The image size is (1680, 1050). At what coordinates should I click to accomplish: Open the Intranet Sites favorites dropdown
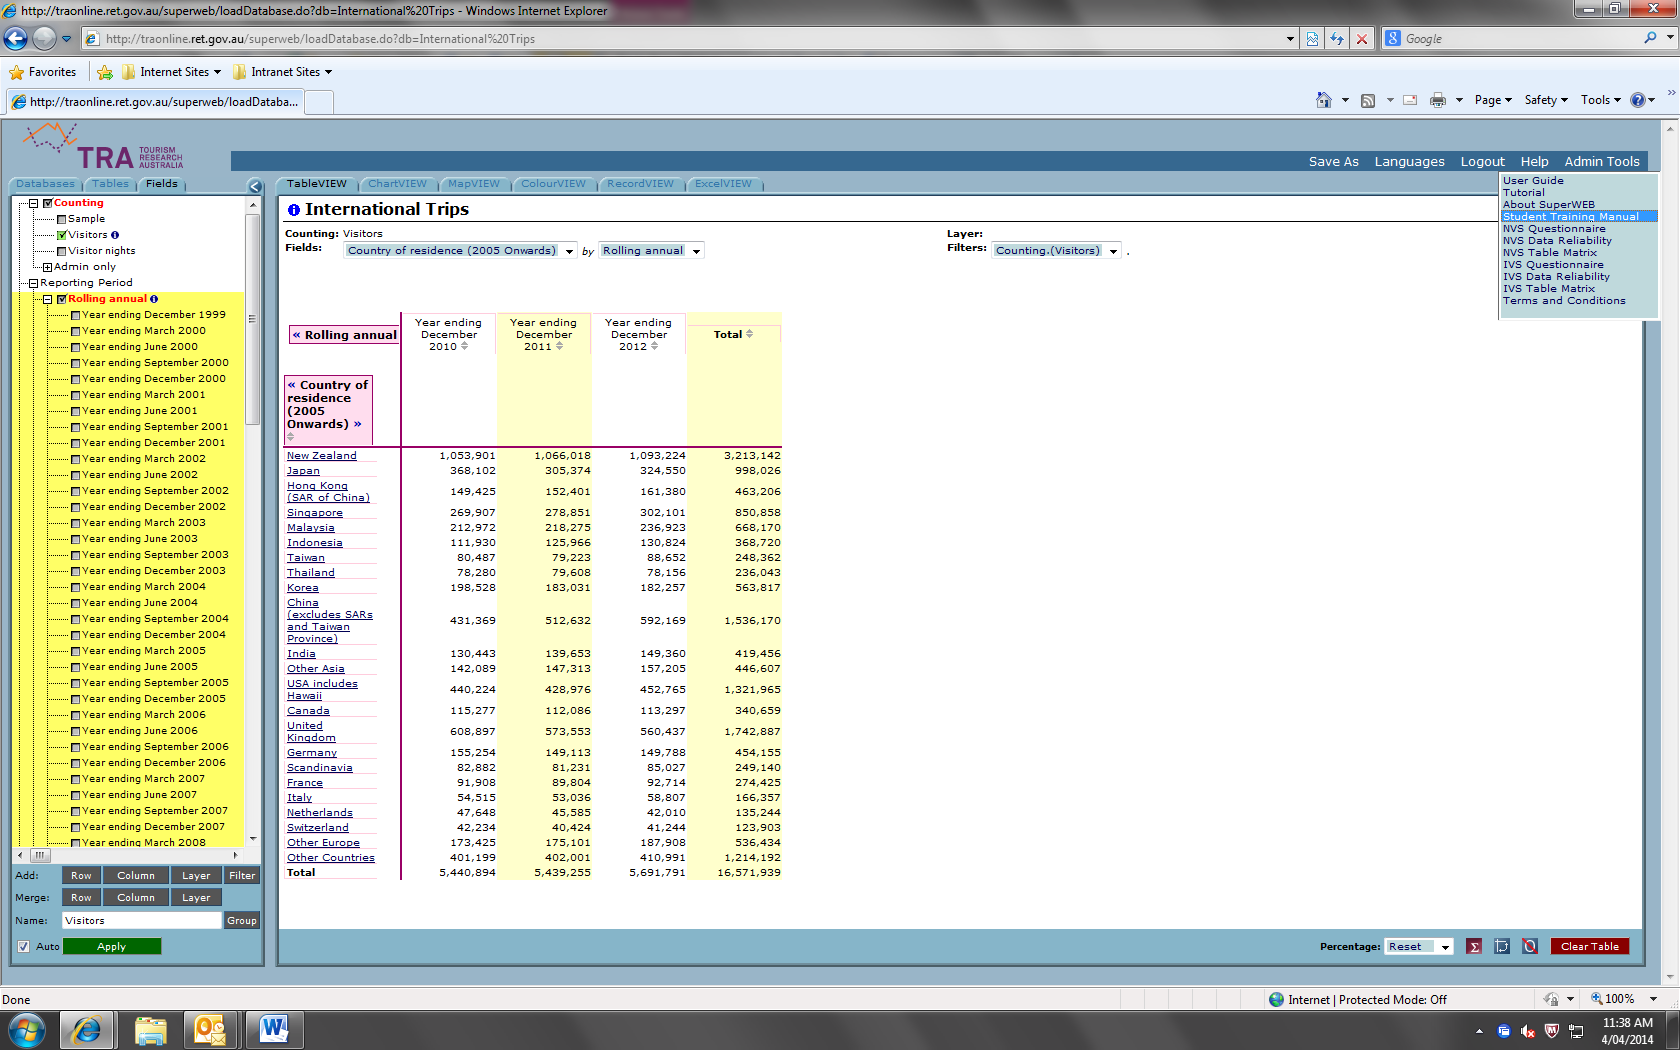click(x=282, y=72)
